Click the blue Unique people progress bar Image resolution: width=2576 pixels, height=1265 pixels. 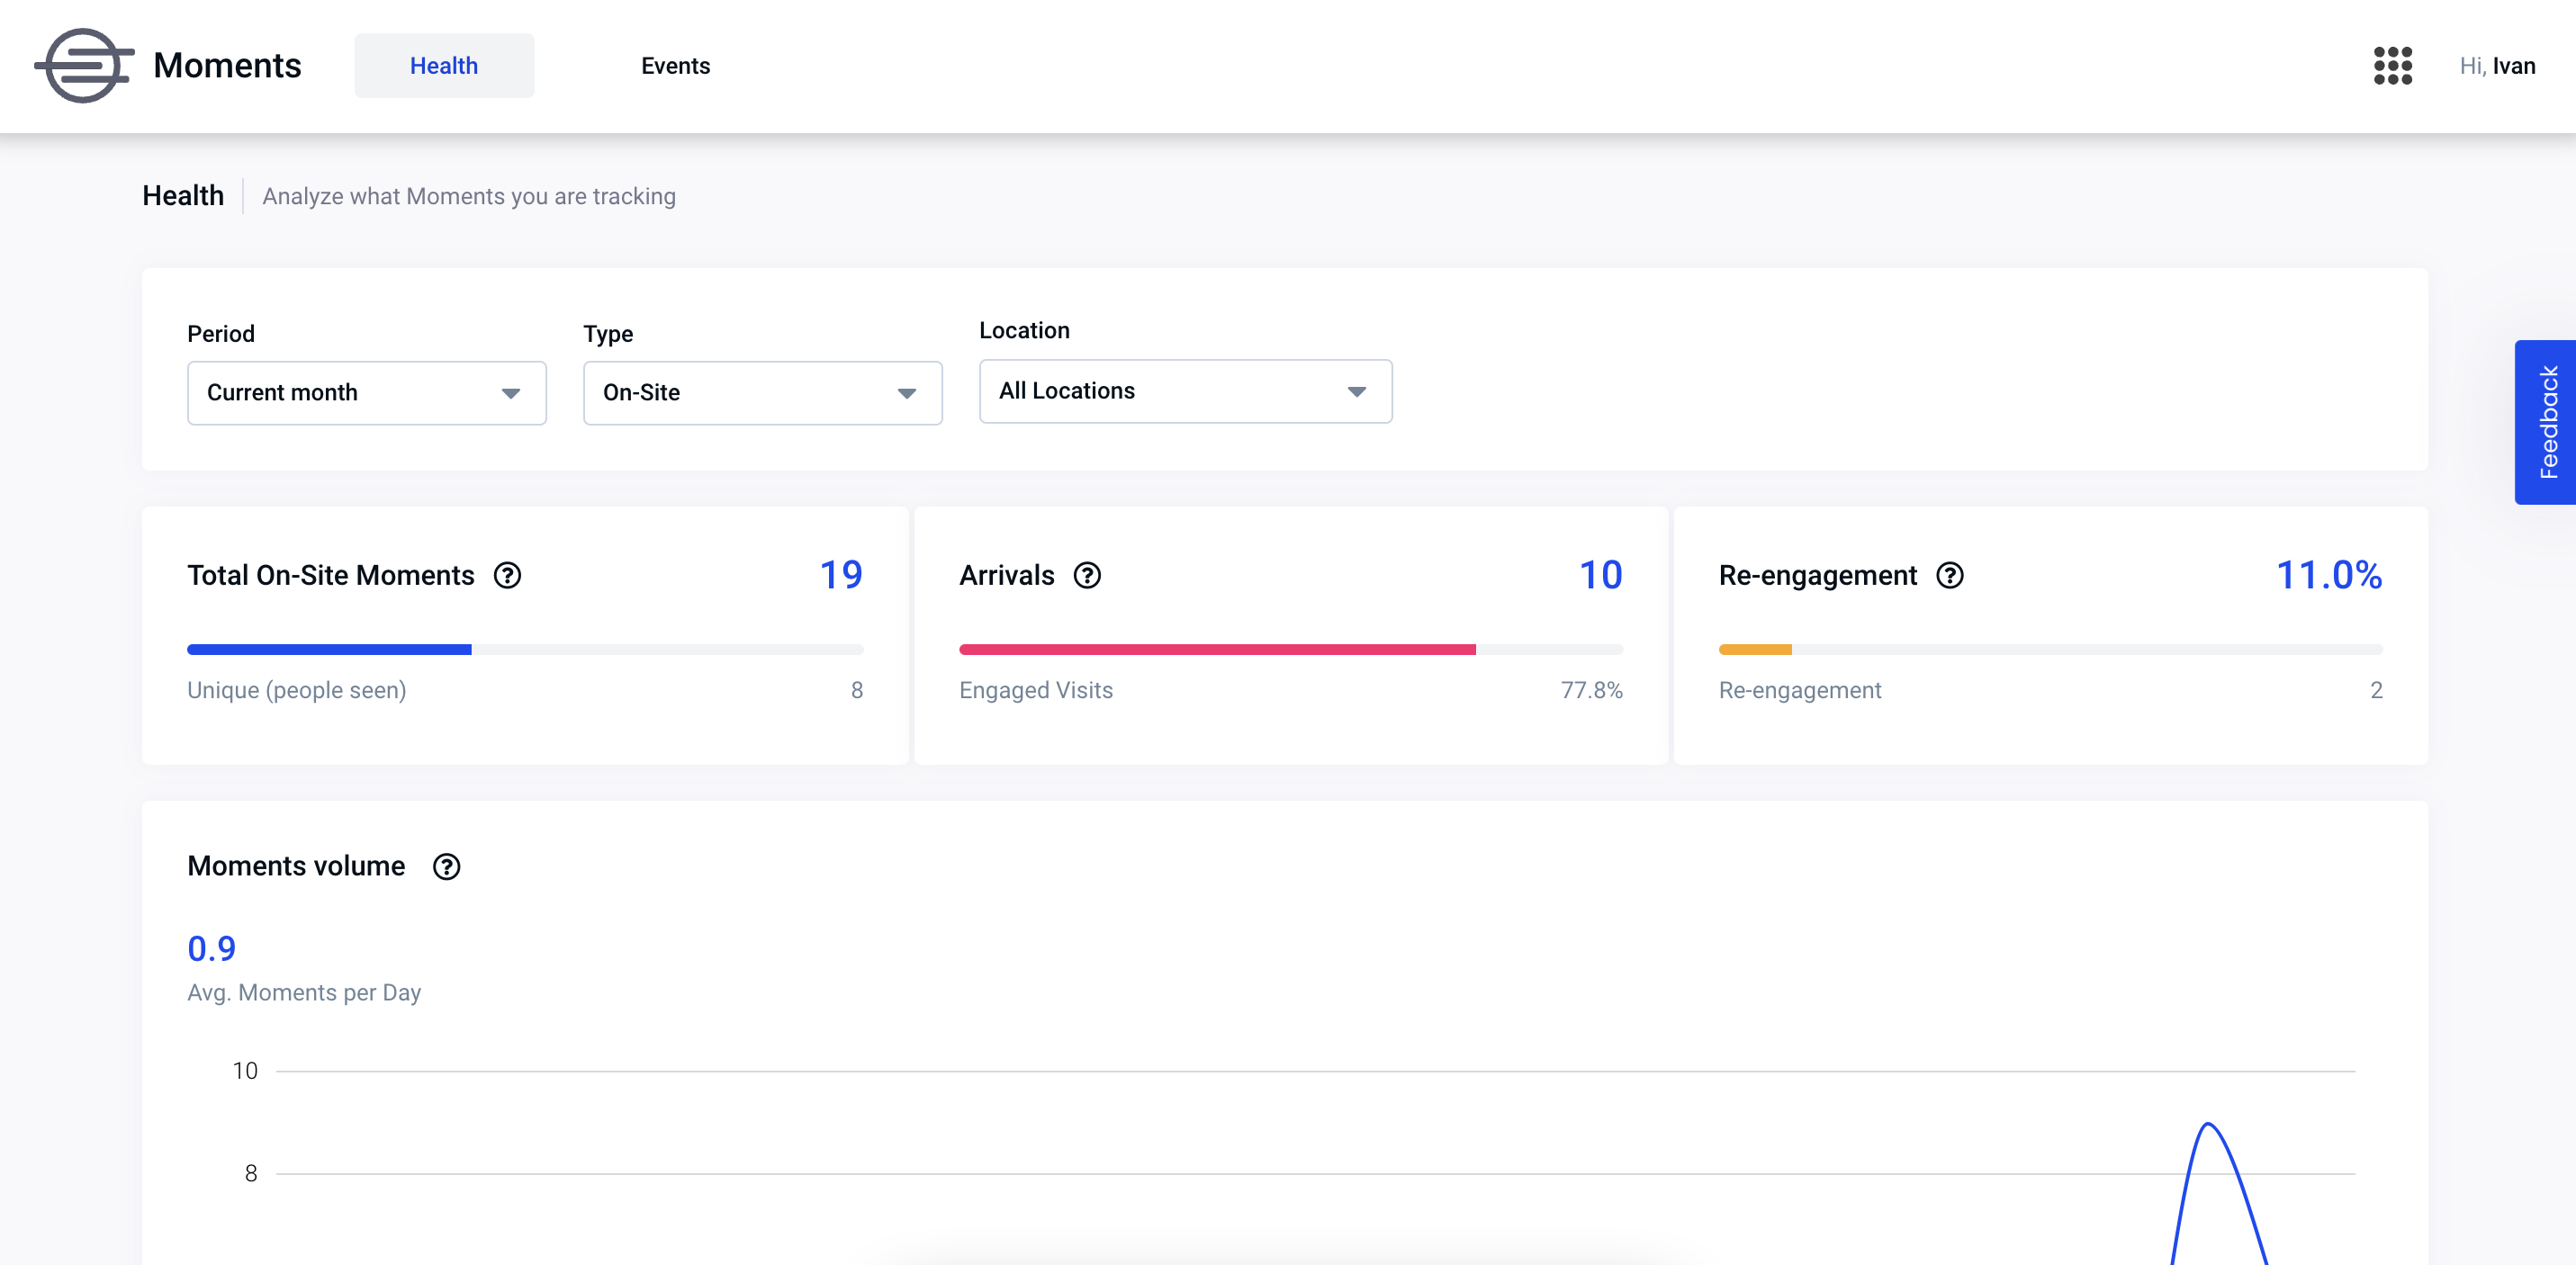[x=329, y=649]
